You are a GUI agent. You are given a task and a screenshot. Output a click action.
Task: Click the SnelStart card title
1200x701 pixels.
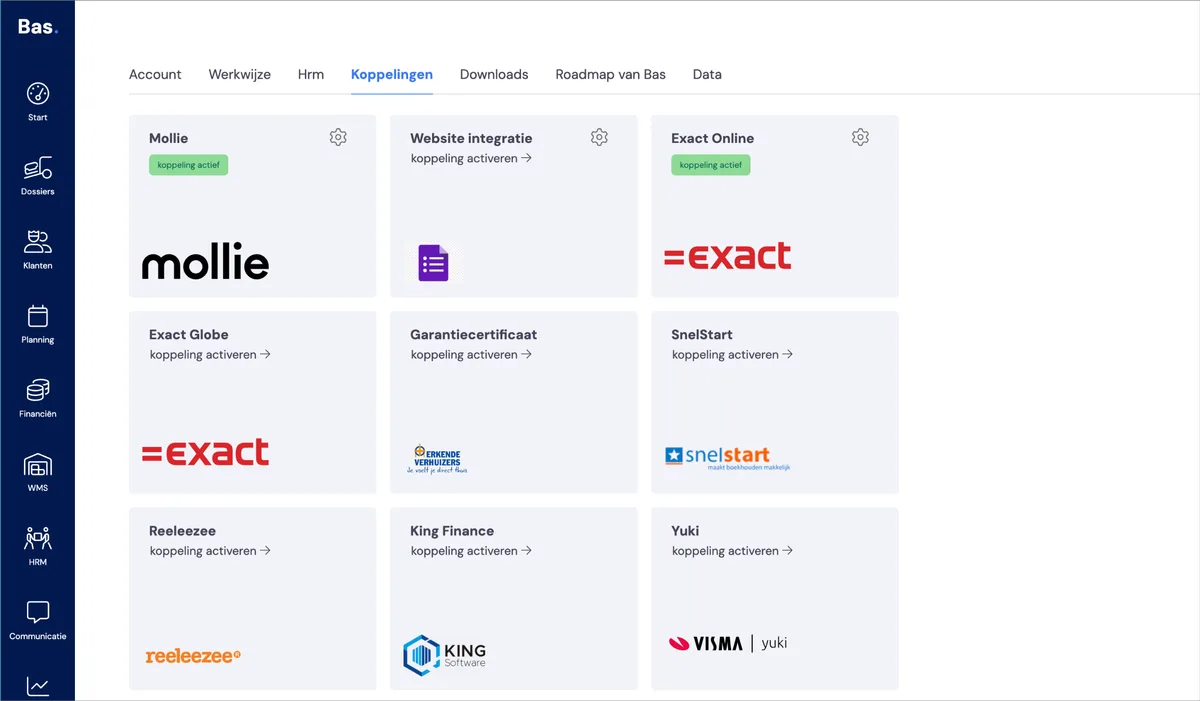(x=702, y=334)
